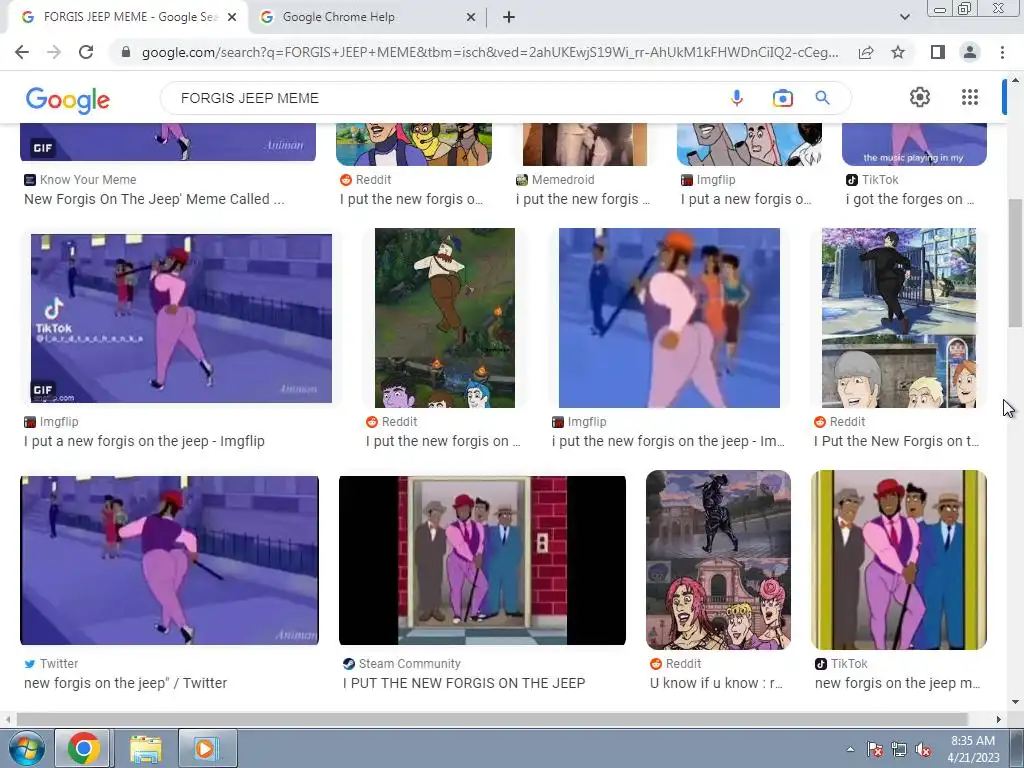Open Chrome's three-dot menu
The width and height of the screenshot is (1024, 768).
tap(1002, 52)
